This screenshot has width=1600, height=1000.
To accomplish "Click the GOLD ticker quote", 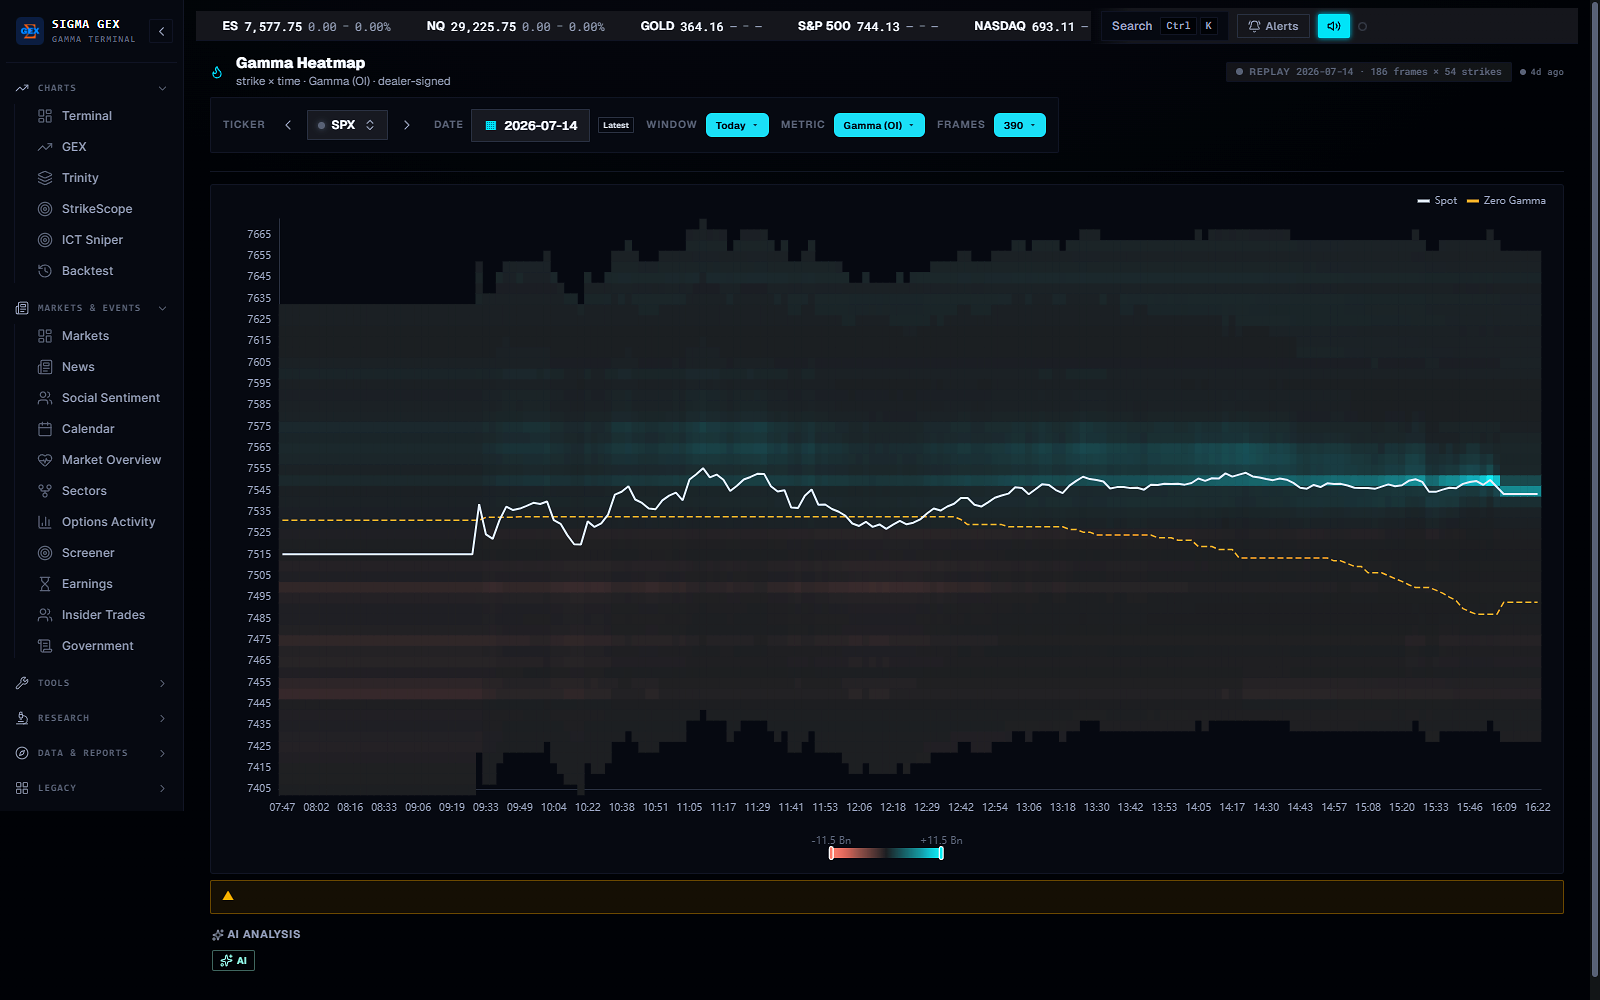I will click(x=701, y=26).
